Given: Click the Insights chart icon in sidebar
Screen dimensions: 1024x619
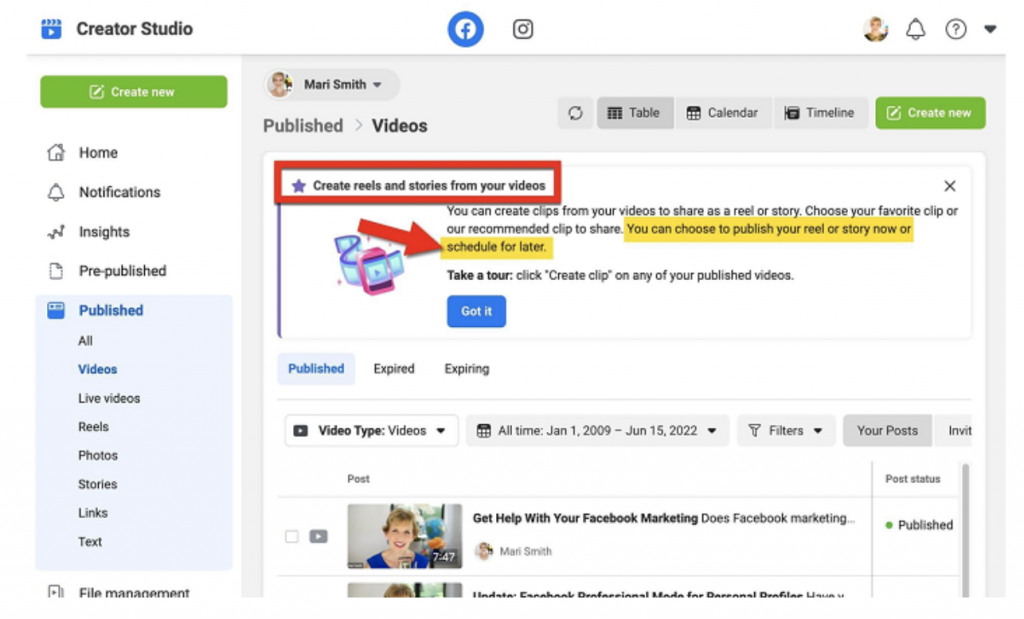Looking at the screenshot, I should tap(56, 232).
